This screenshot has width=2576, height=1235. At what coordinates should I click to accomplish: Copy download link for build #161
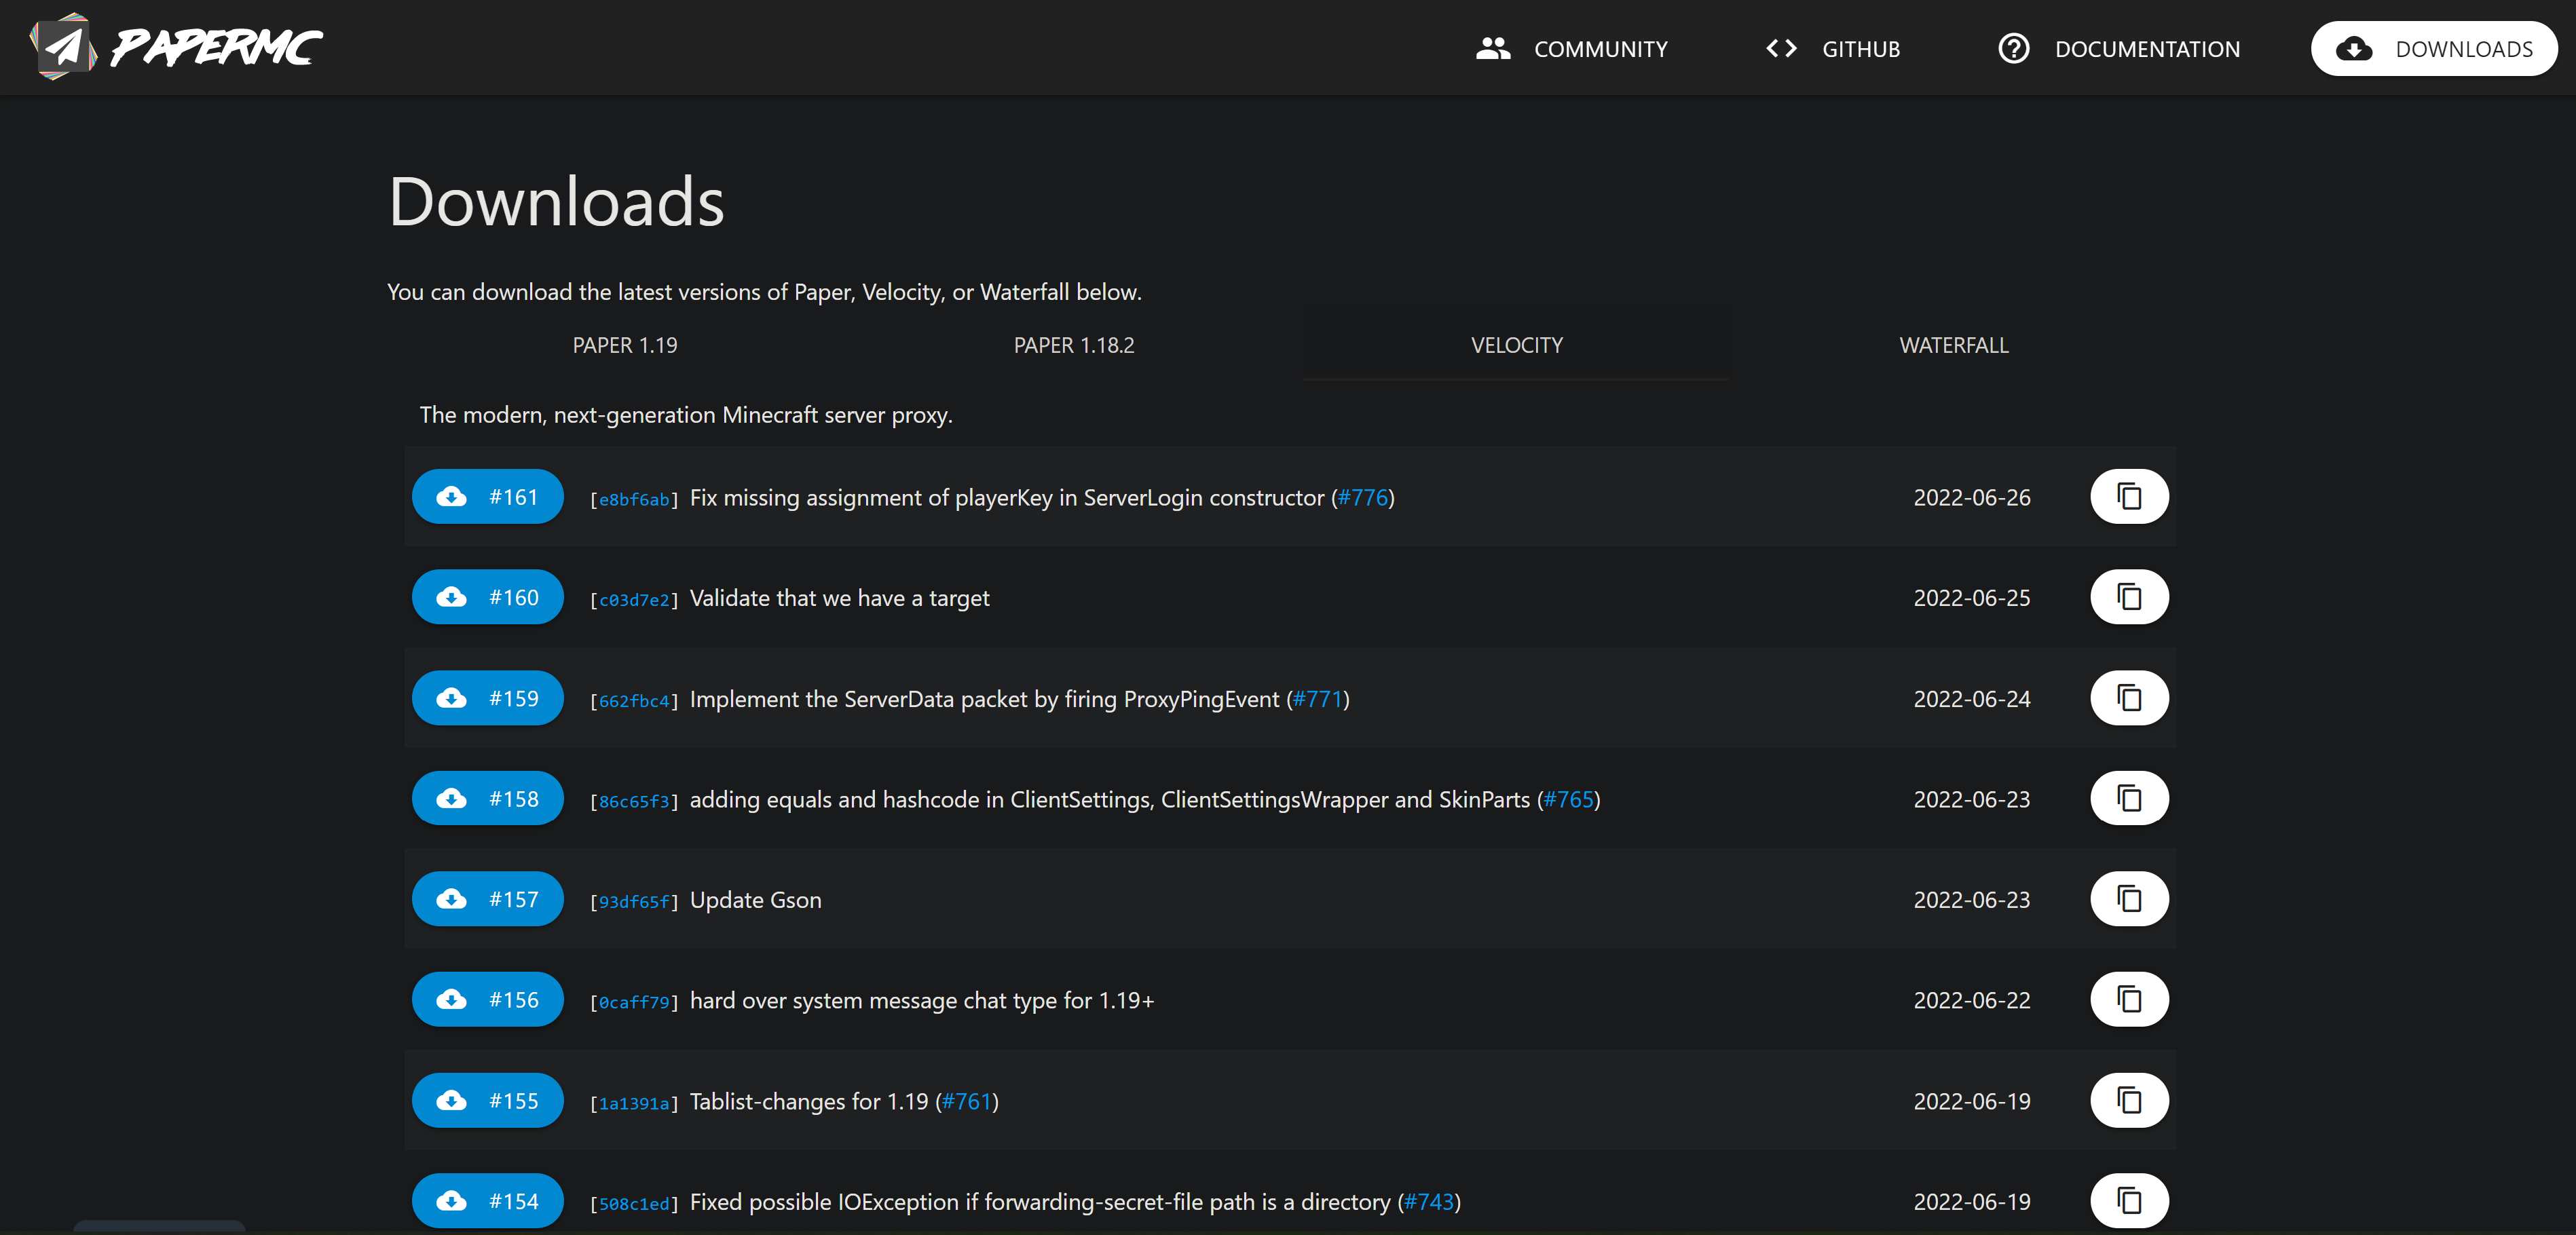2128,497
